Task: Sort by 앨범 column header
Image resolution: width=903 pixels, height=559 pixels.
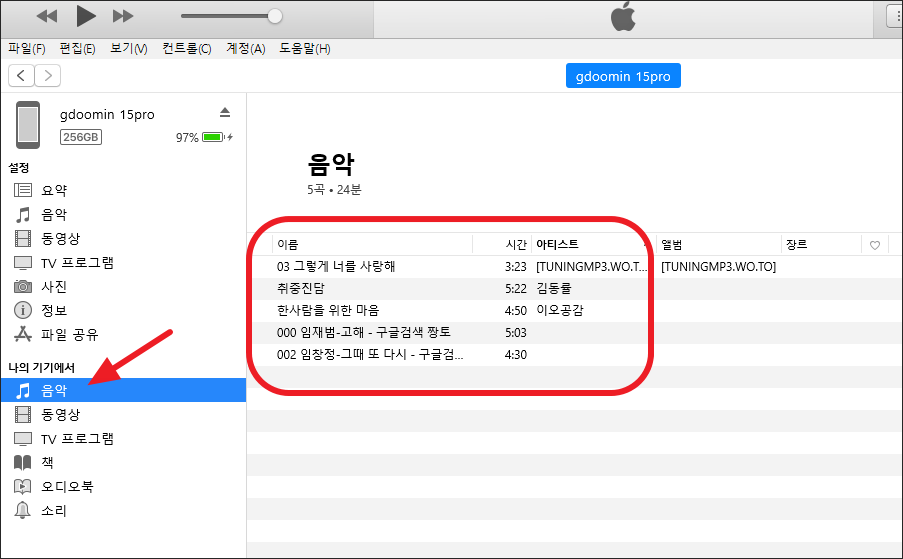Action: tap(719, 245)
